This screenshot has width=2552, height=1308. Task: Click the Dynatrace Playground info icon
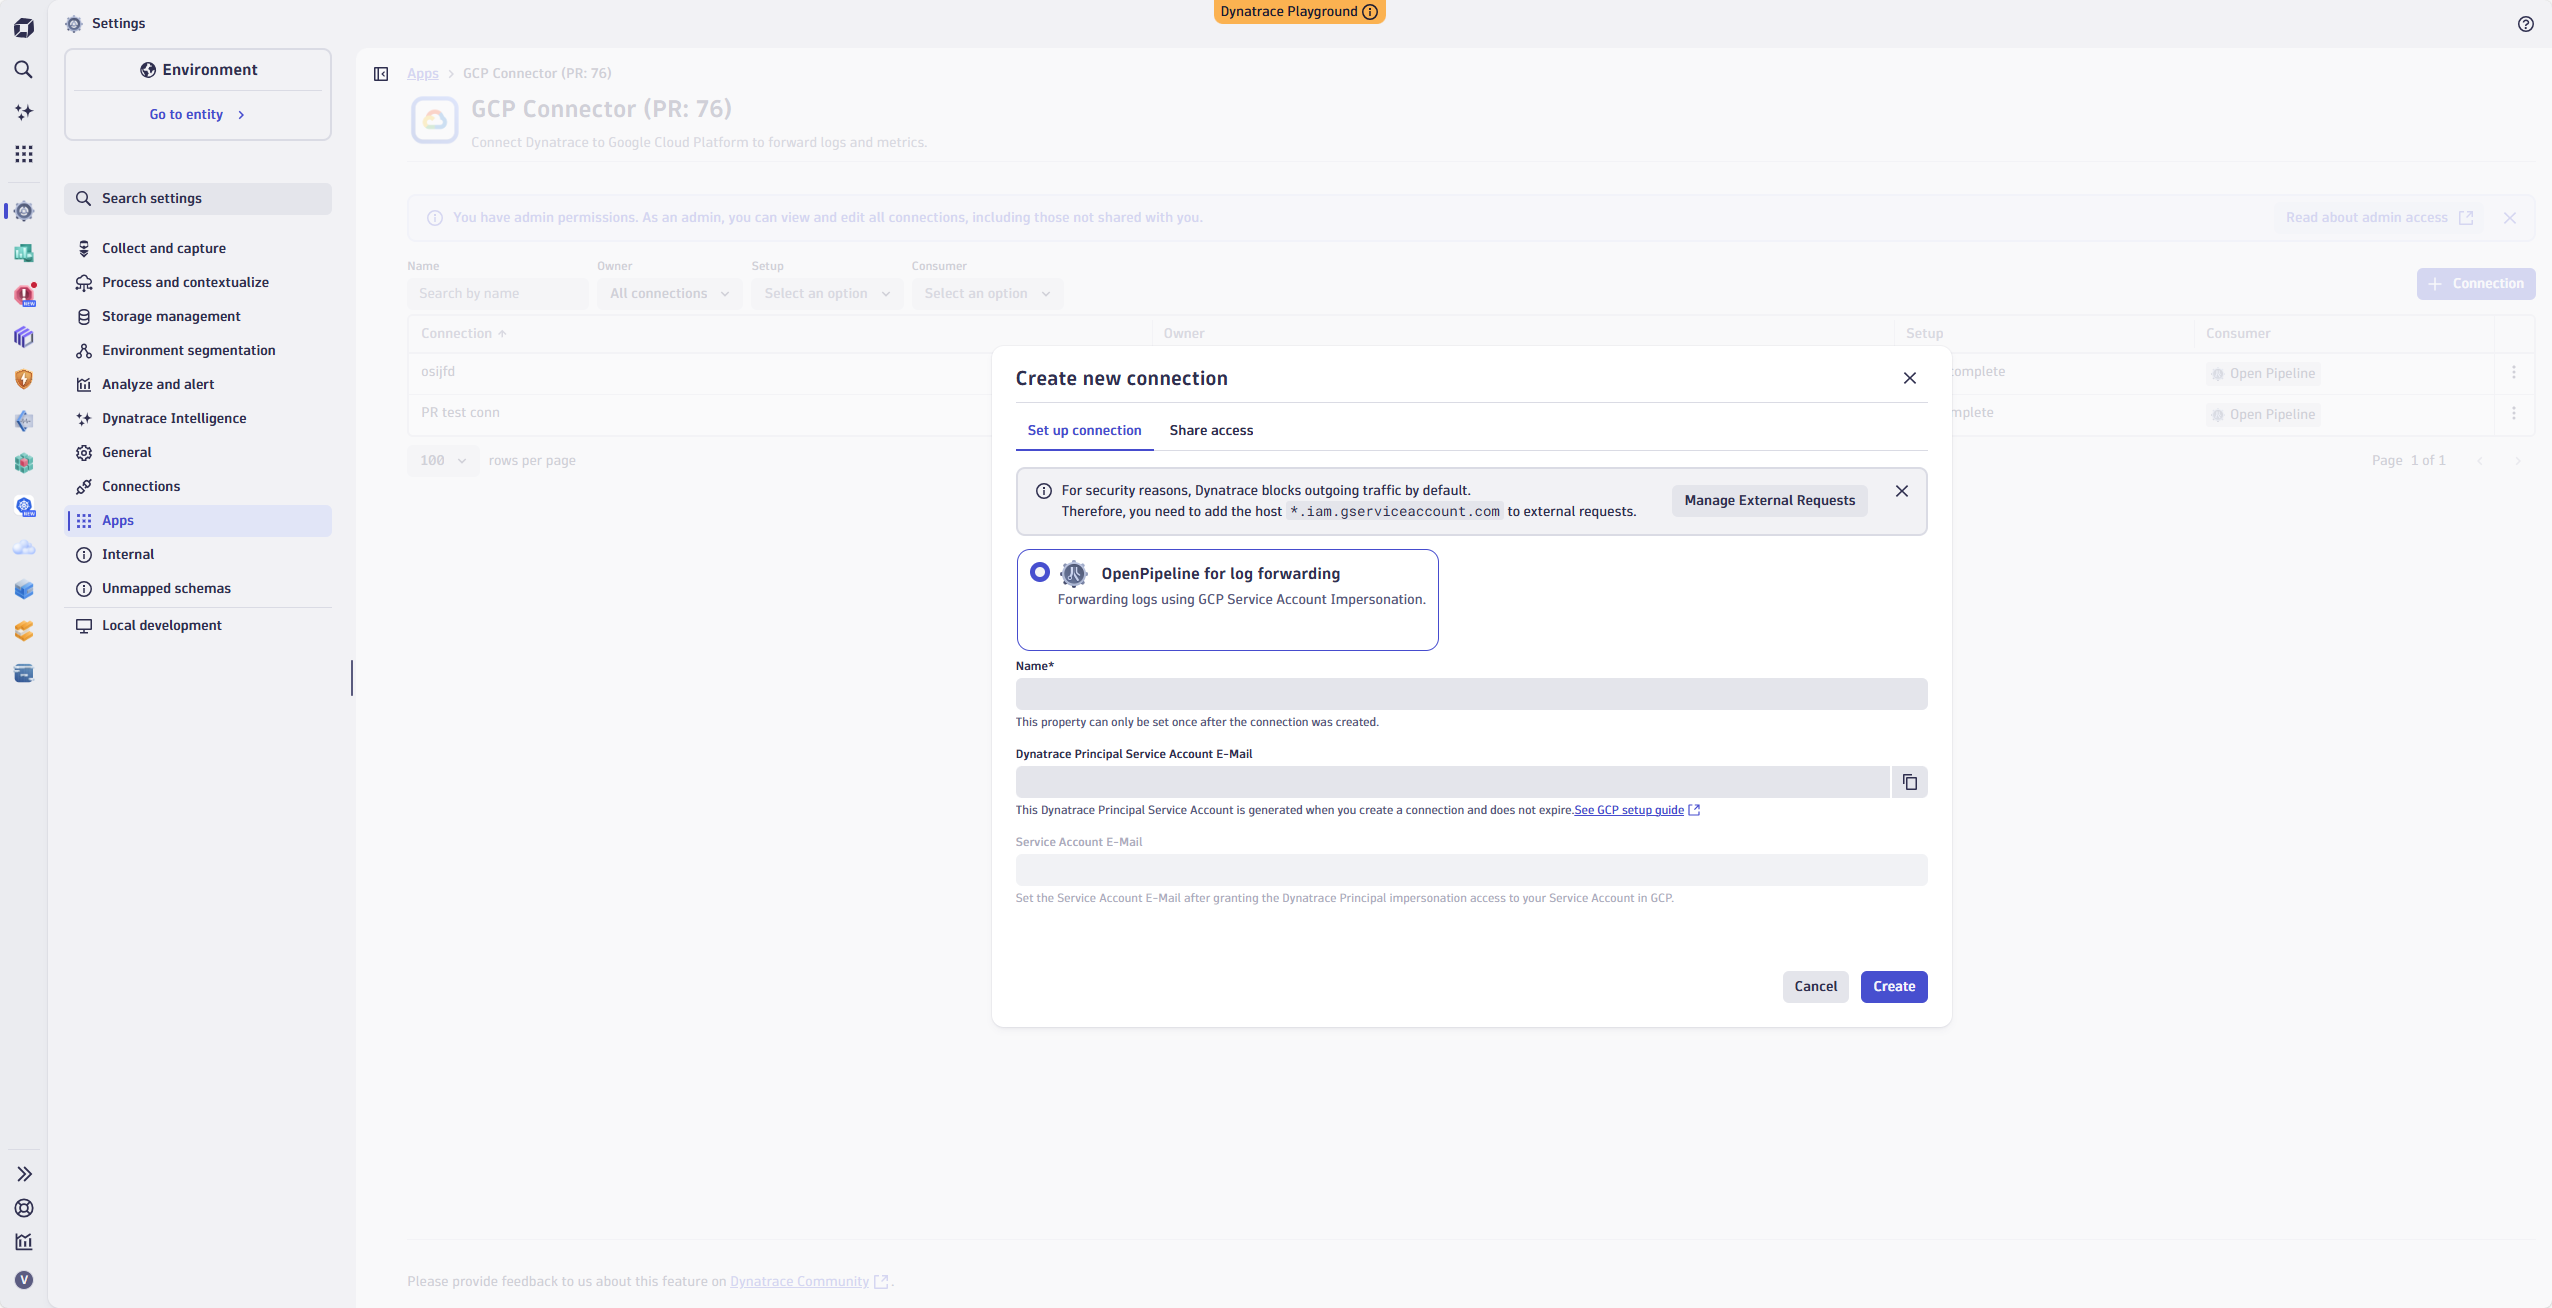click(1370, 12)
